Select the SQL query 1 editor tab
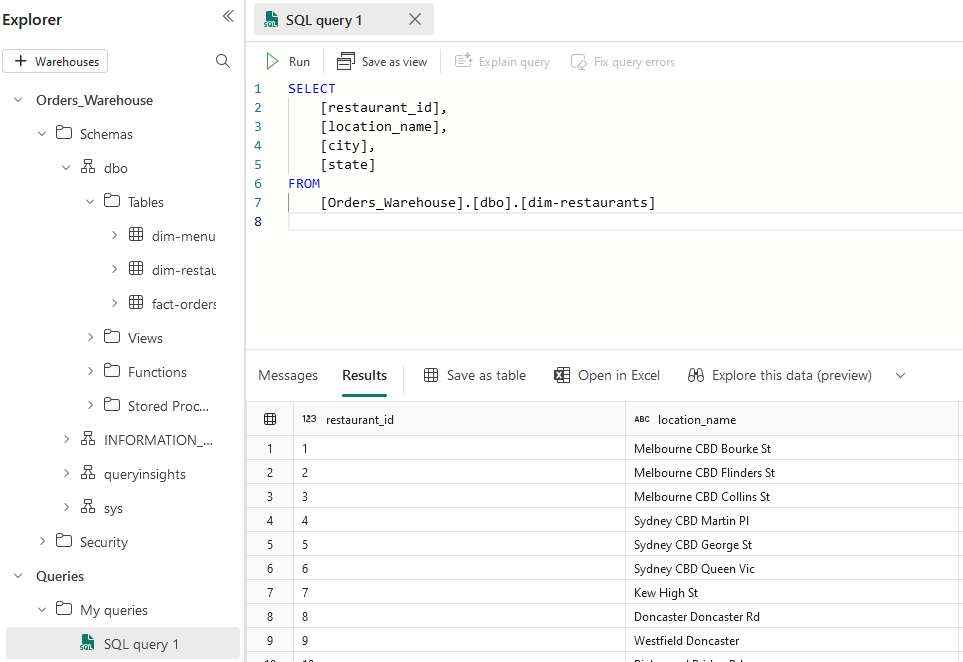 (x=343, y=20)
